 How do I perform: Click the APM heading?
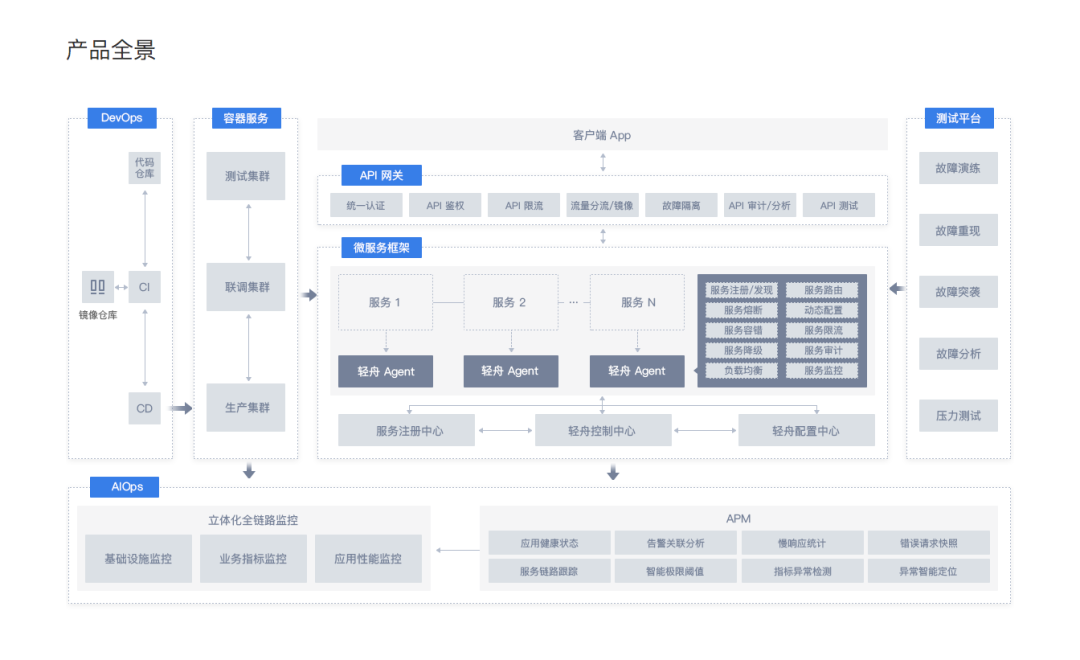click(x=738, y=519)
